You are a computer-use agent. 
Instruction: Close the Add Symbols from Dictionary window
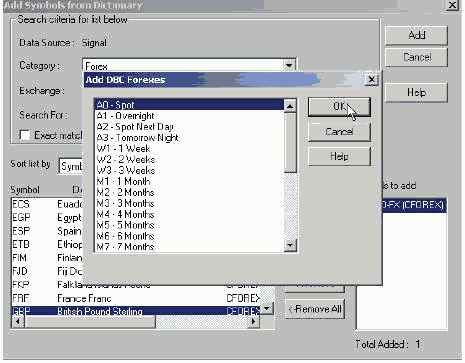click(452, 5)
